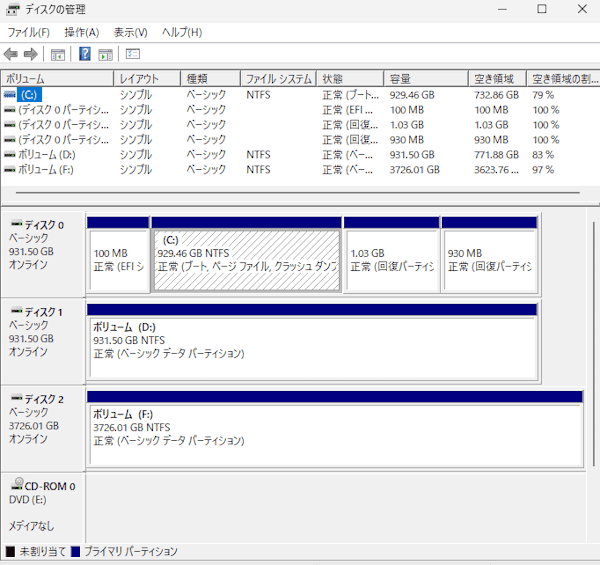
Task: Select the 930 MB recovery partition block
Action: pyautogui.click(x=489, y=255)
